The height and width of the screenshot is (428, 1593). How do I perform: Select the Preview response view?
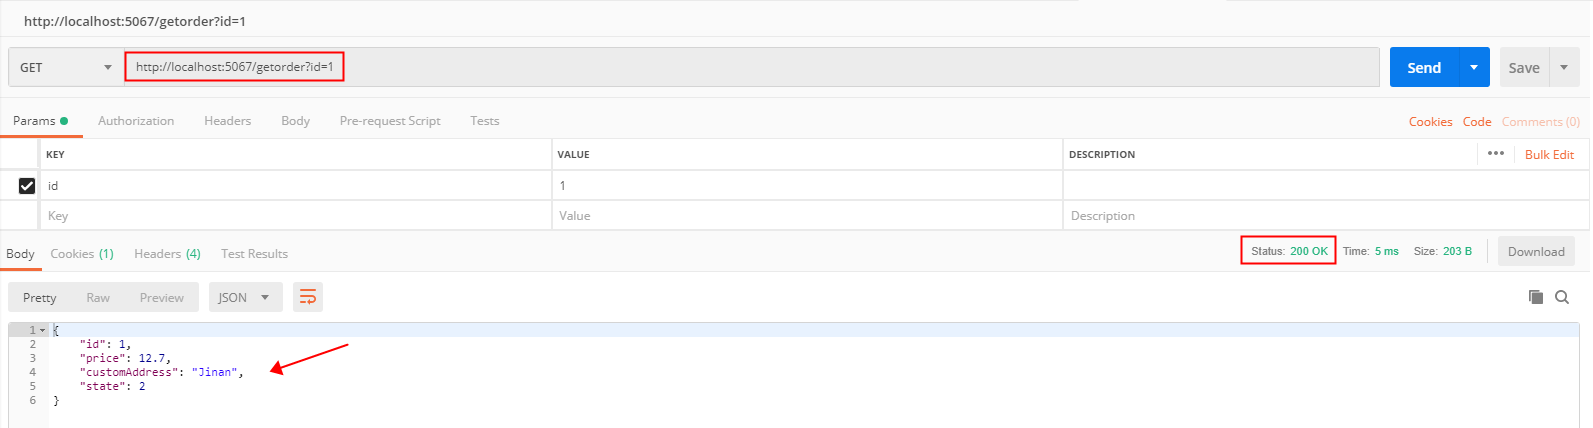pos(162,298)
